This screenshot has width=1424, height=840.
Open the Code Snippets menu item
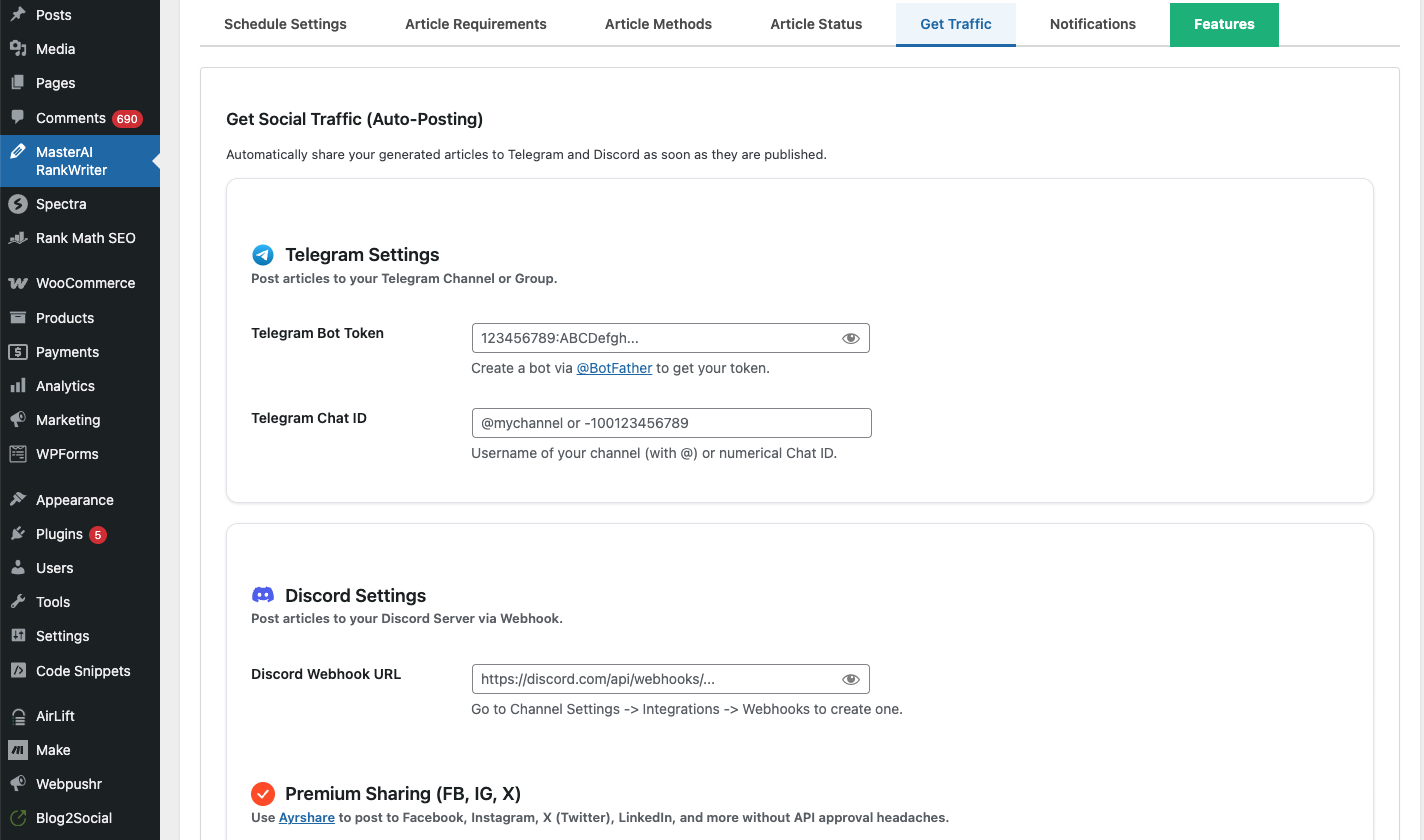click(80, 671)
